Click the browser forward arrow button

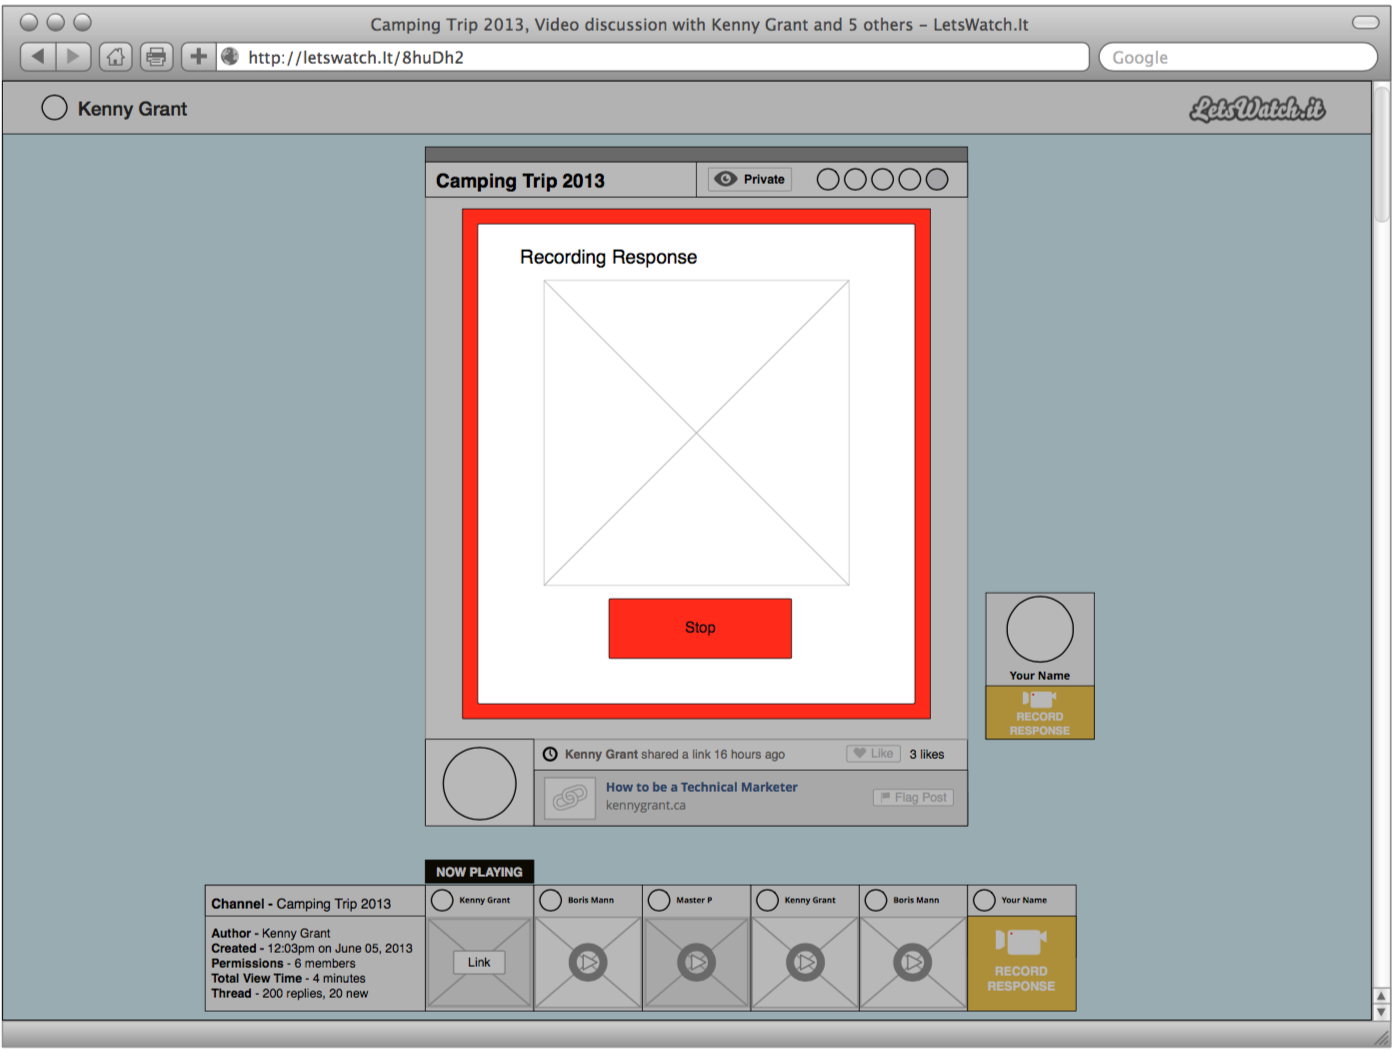point(73,57)
